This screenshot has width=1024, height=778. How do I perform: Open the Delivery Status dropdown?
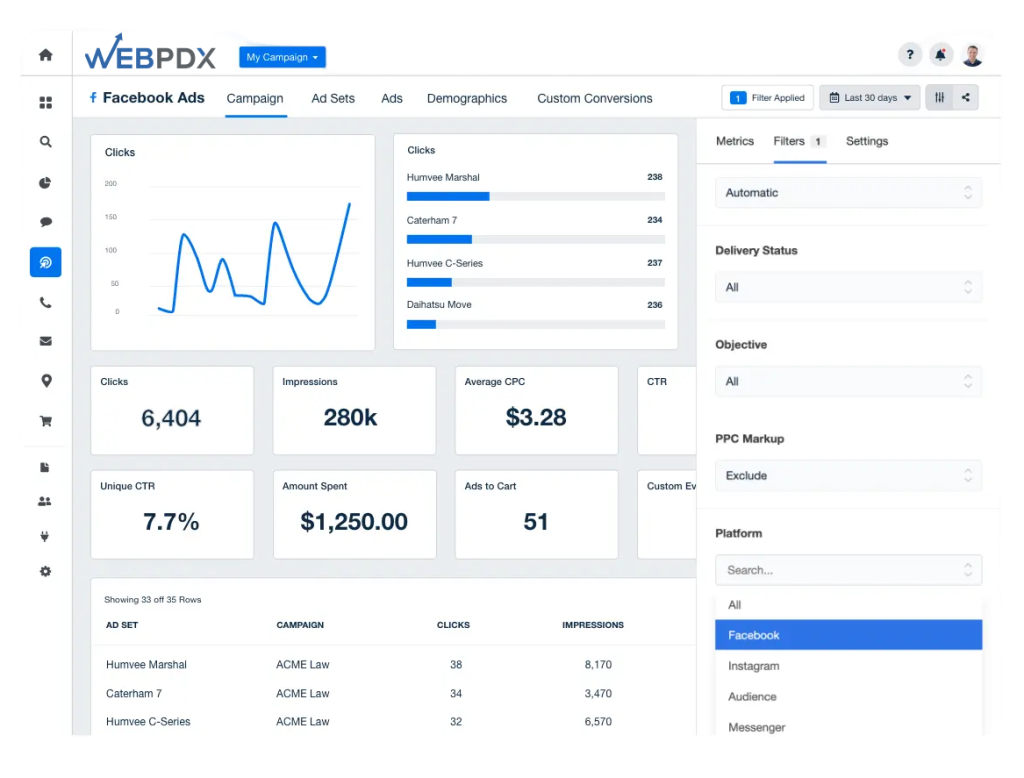click(848, 287)
